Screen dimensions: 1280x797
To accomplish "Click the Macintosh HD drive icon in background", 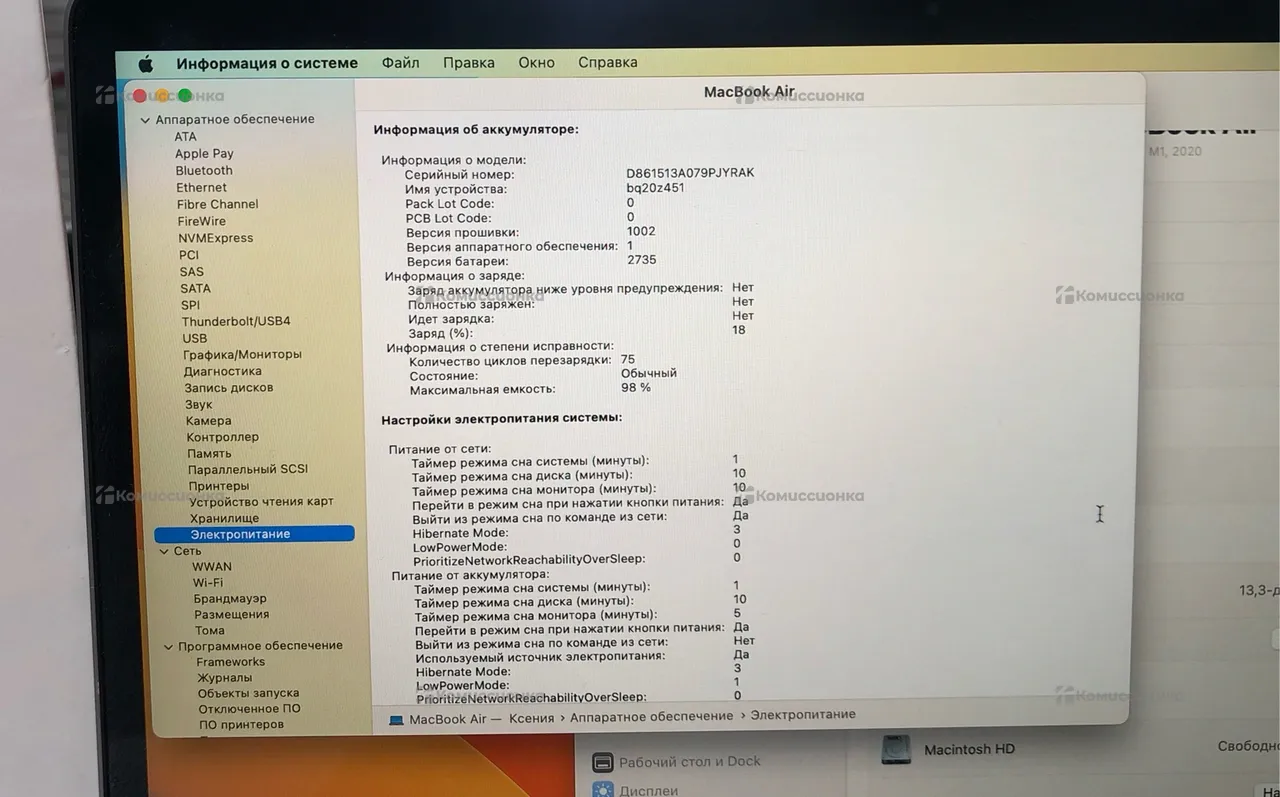I will tap(897, 750).
